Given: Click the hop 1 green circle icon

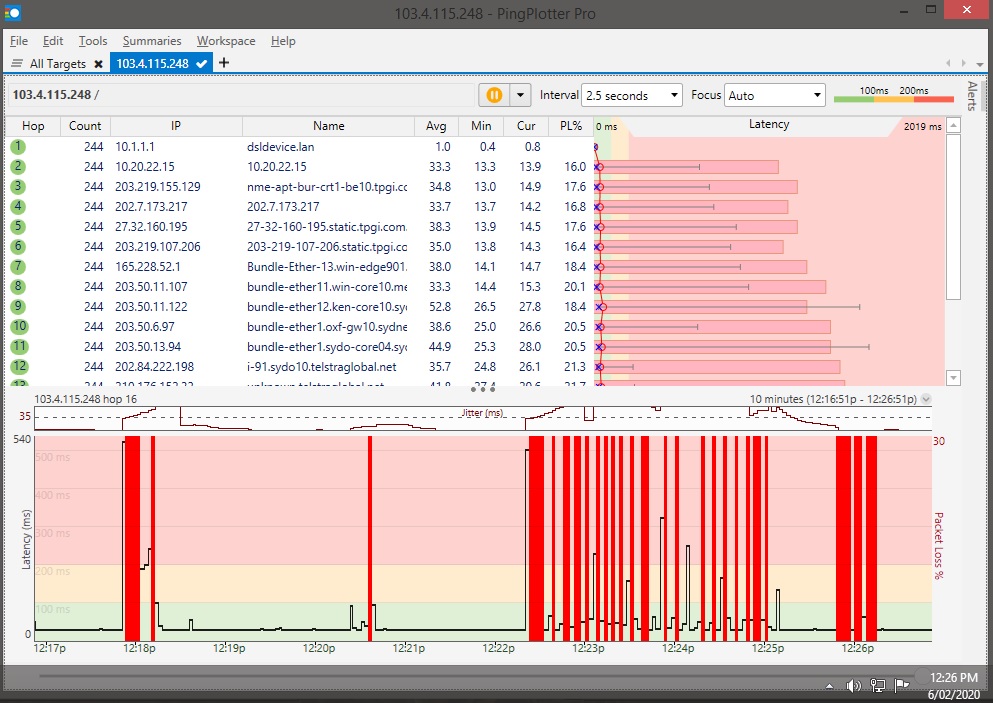Looking at the screenshot, I should [18, 146].
